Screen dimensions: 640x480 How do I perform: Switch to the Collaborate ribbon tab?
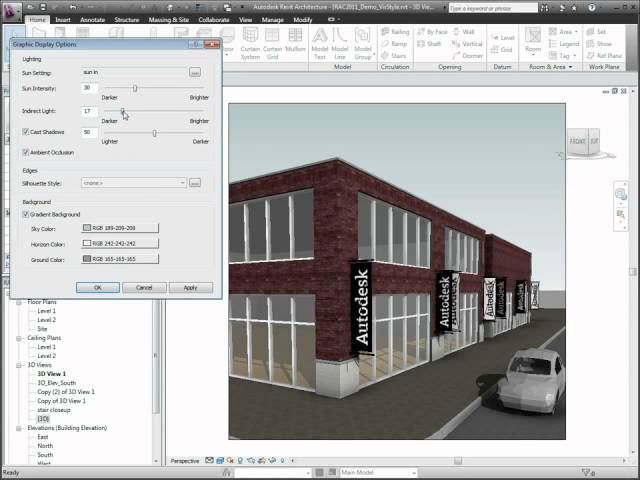click(x=214, y=20)
